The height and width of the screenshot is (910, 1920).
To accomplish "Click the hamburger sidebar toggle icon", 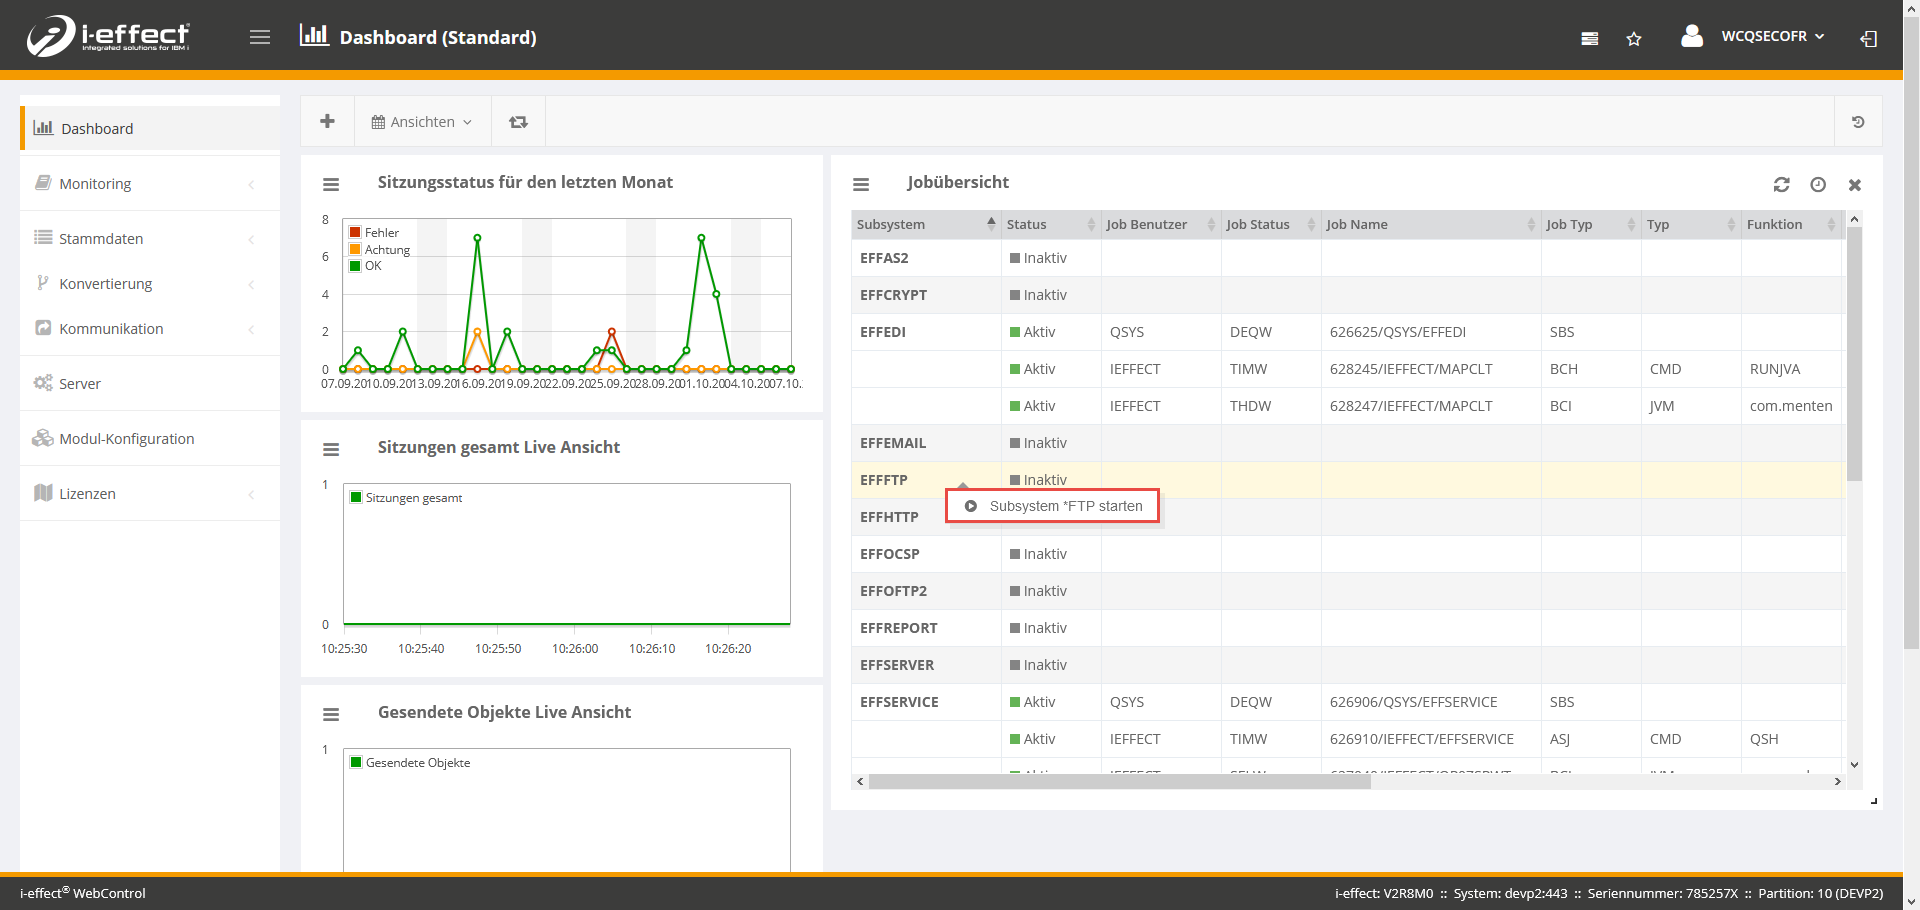I will click(260, 37).
